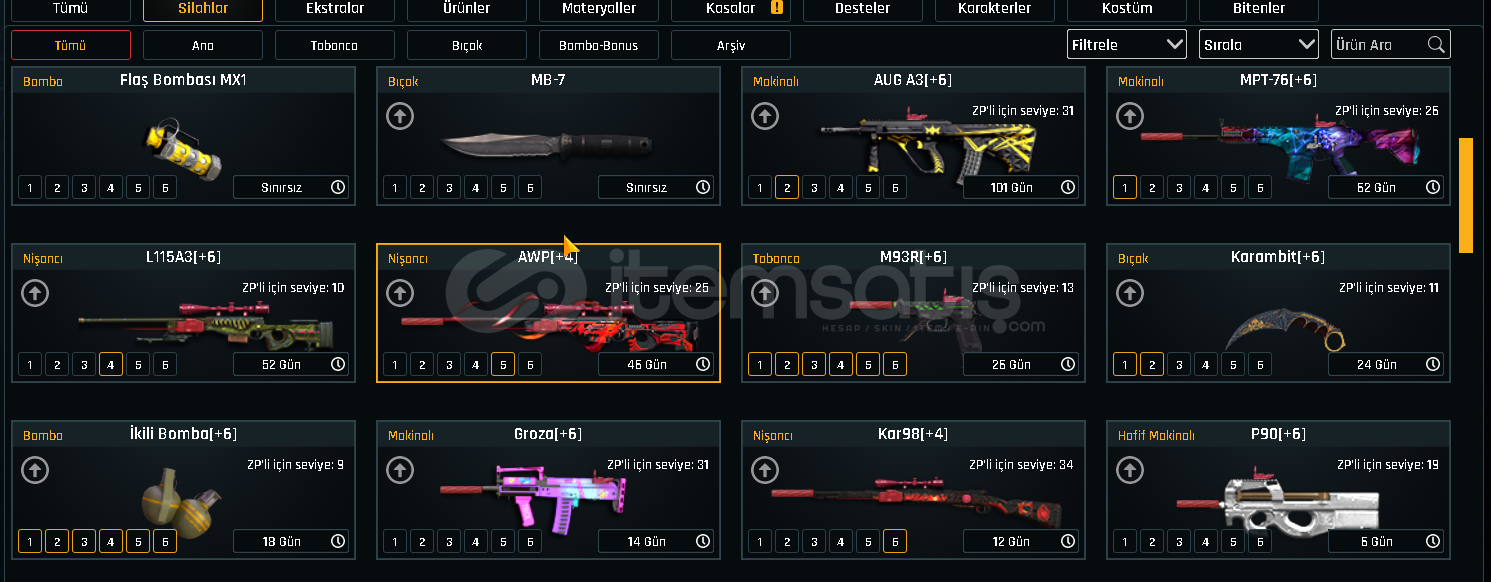The width and height of the screenshot is (1491, 582).
Task: Click the upgrade arrow on Groza[+6] card
Action: click(x=400, y=470)
